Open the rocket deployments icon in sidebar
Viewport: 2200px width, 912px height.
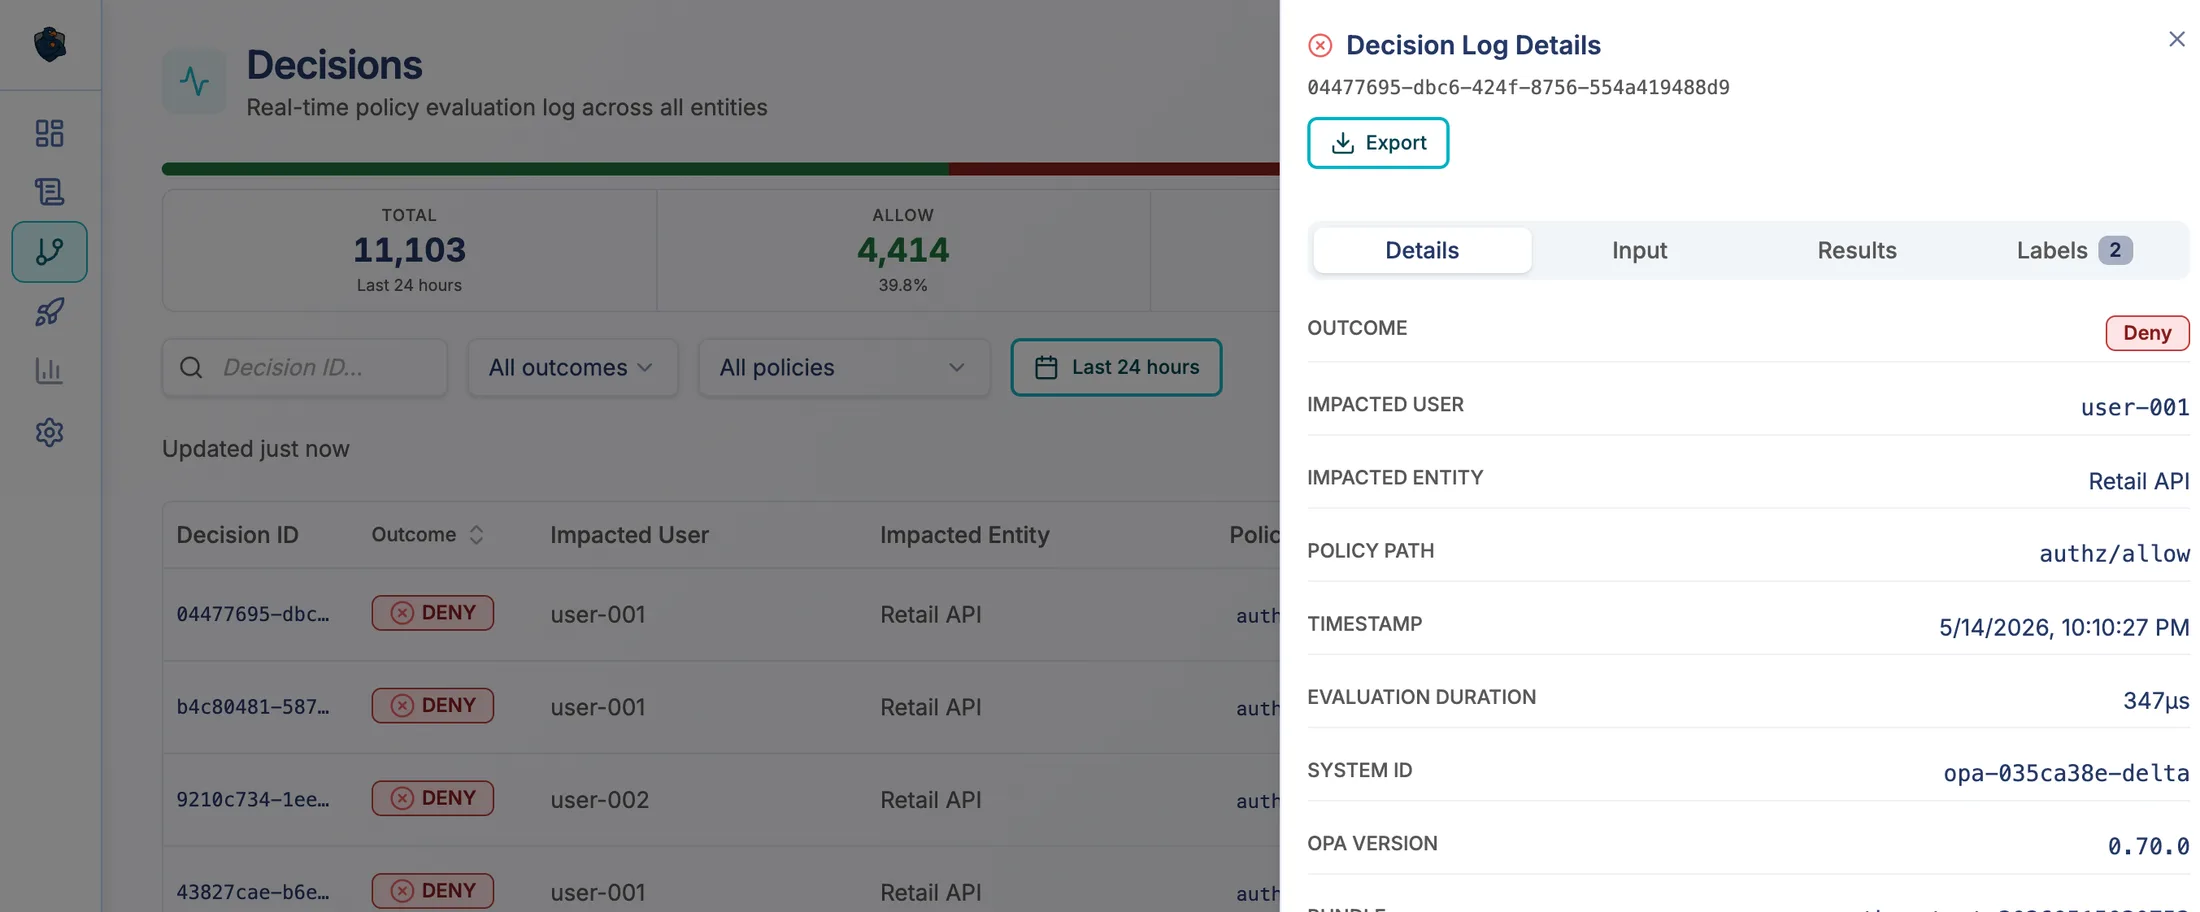click(x=49, y=312)
